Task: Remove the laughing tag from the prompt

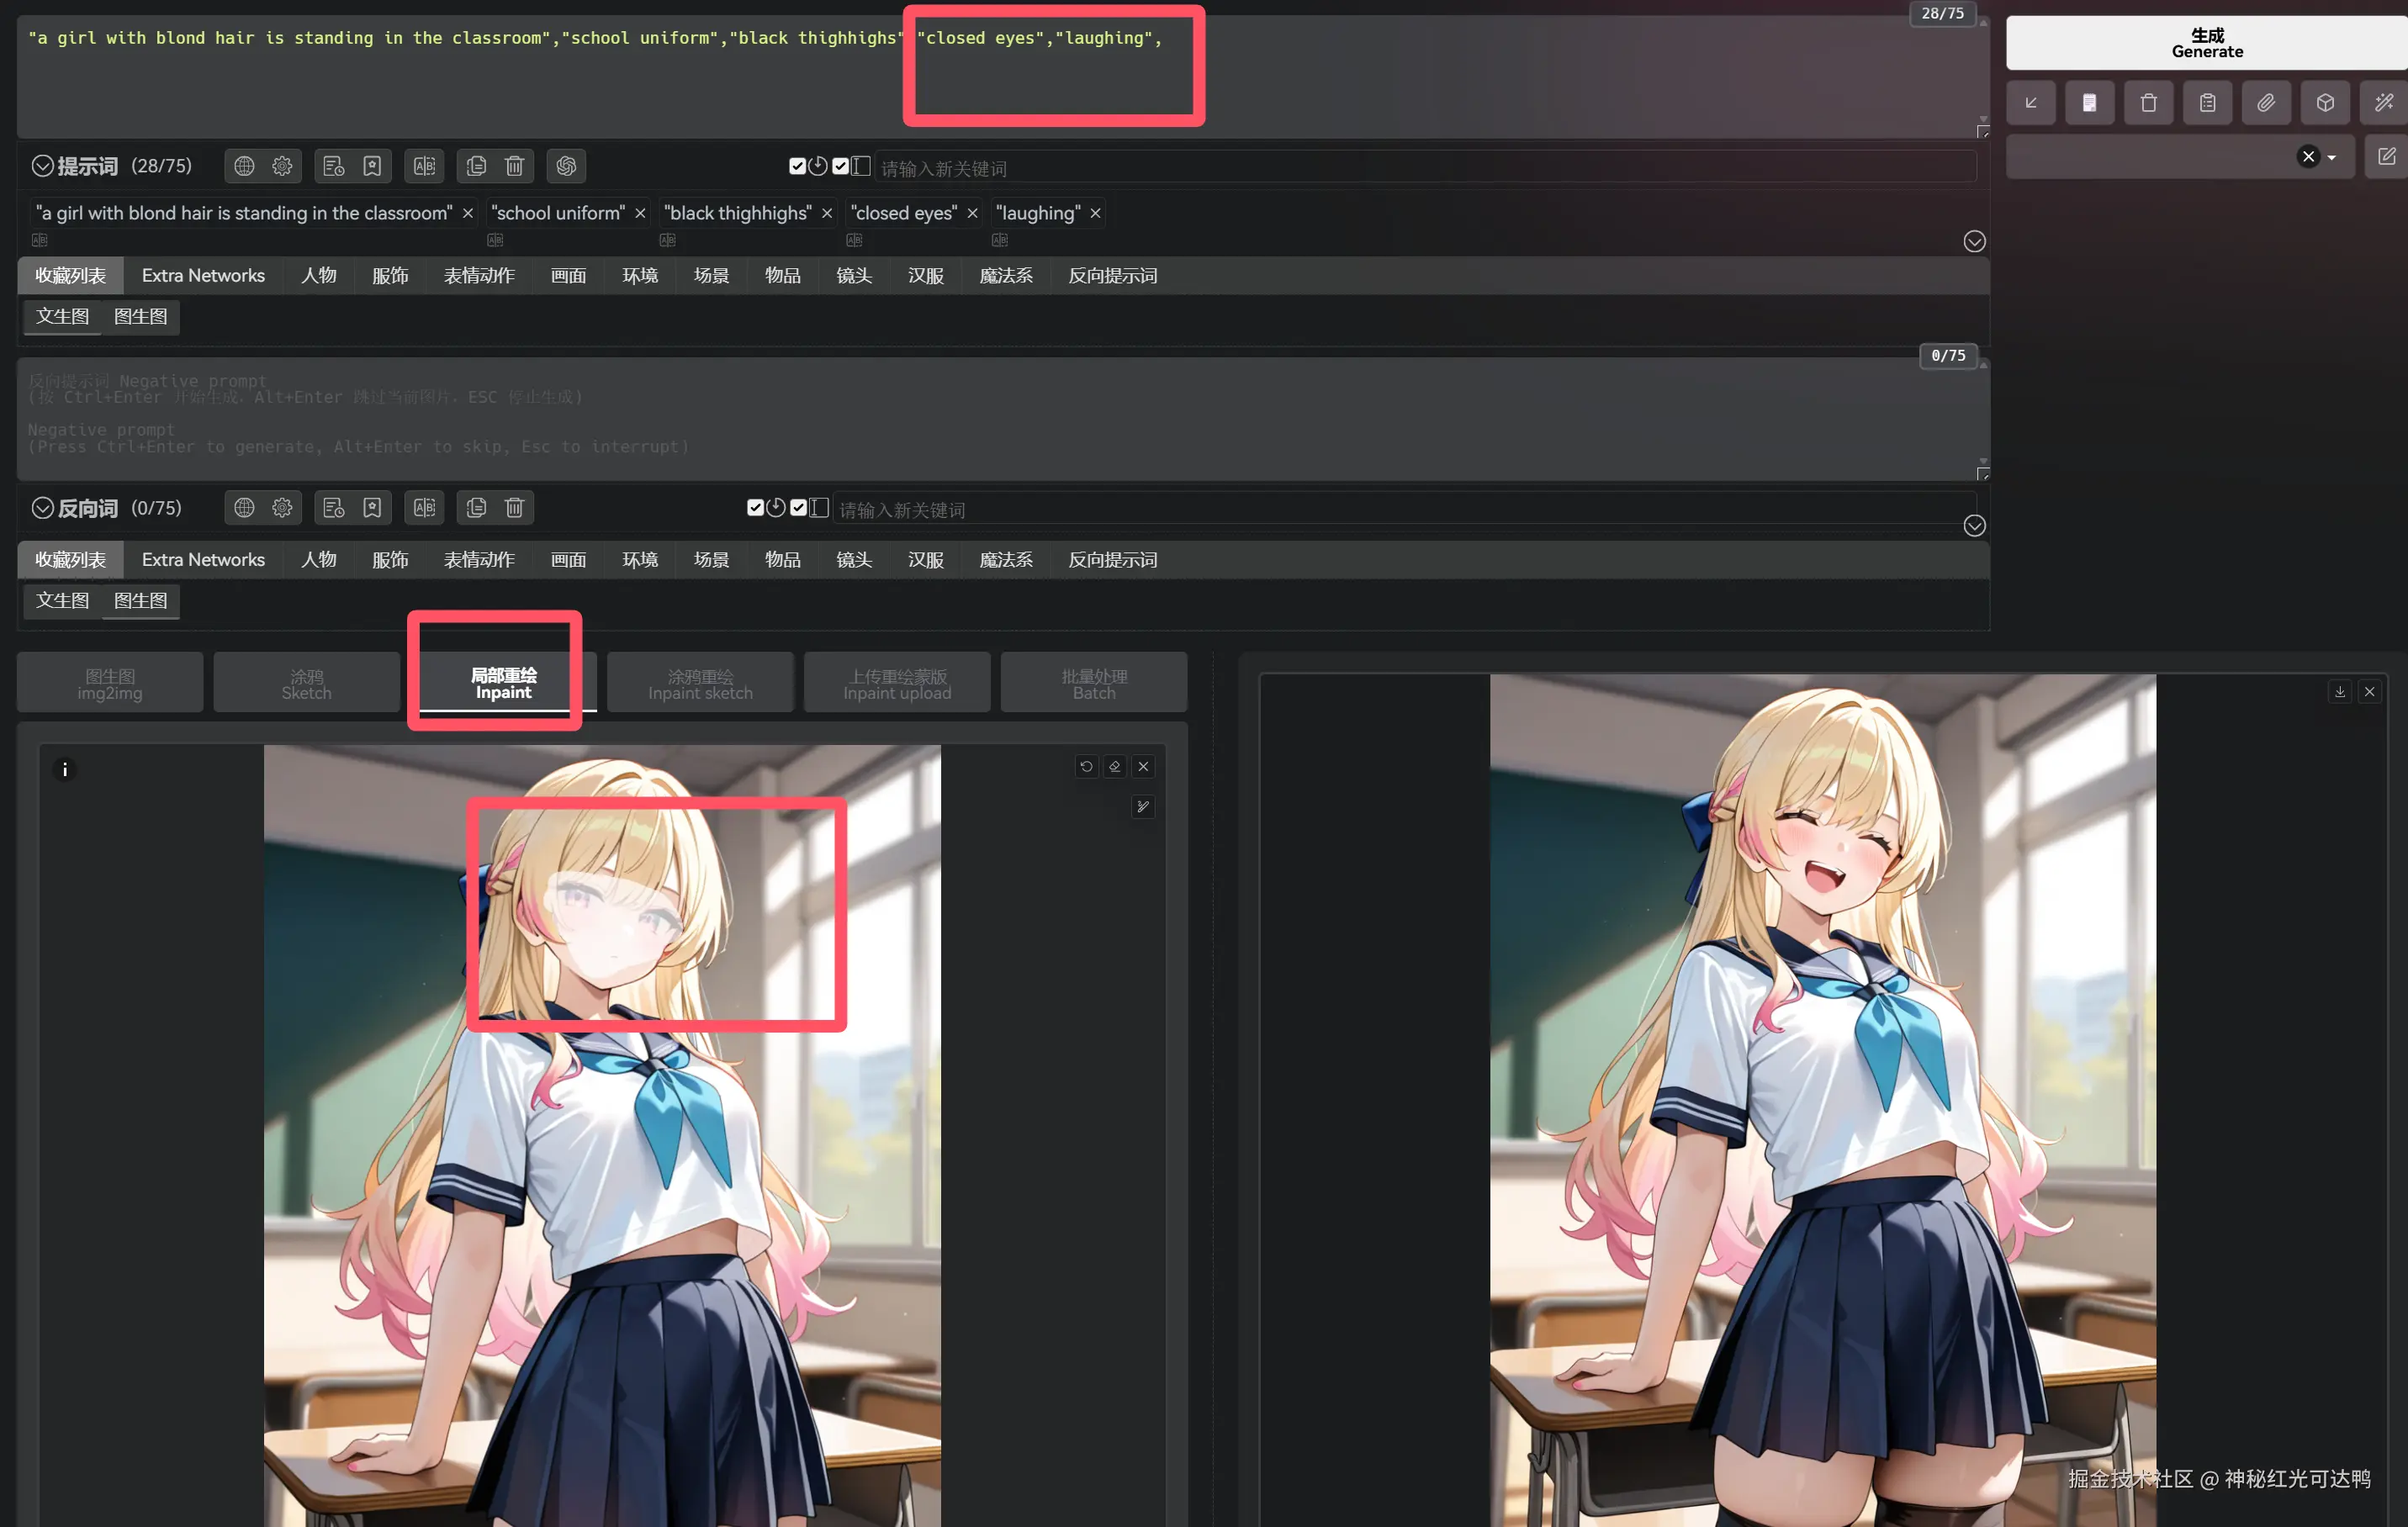Action: 1095,213
